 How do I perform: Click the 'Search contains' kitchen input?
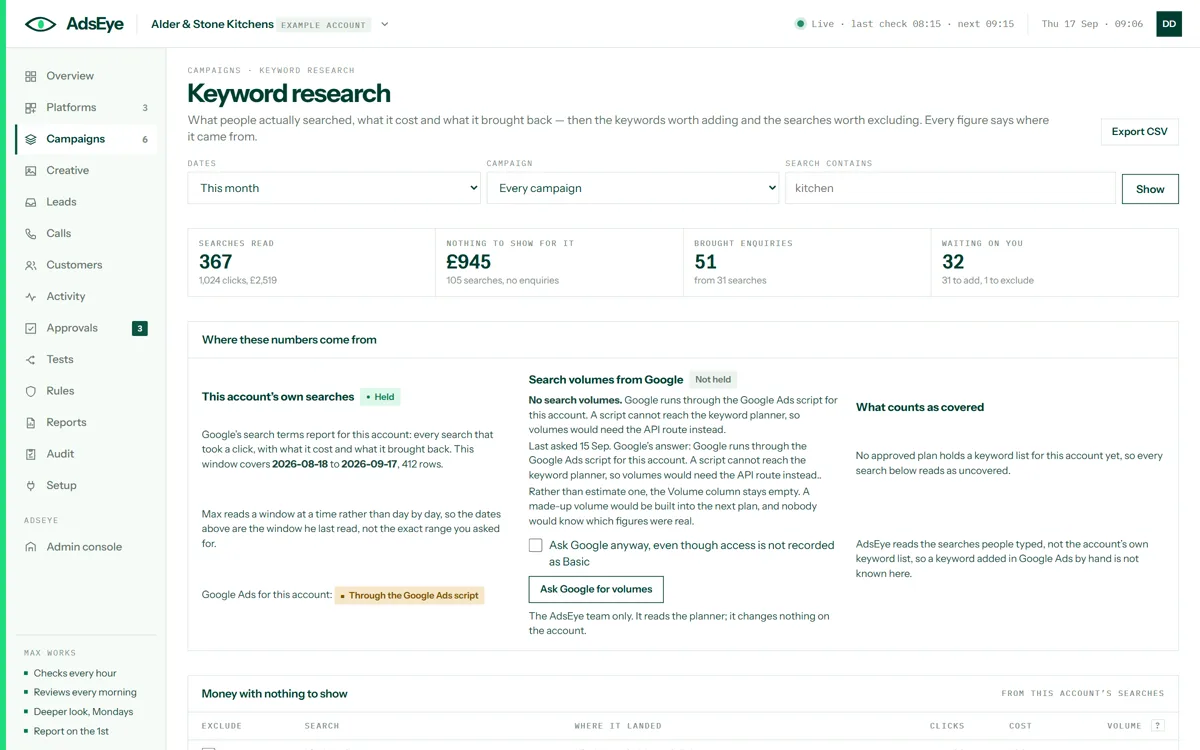950,188
